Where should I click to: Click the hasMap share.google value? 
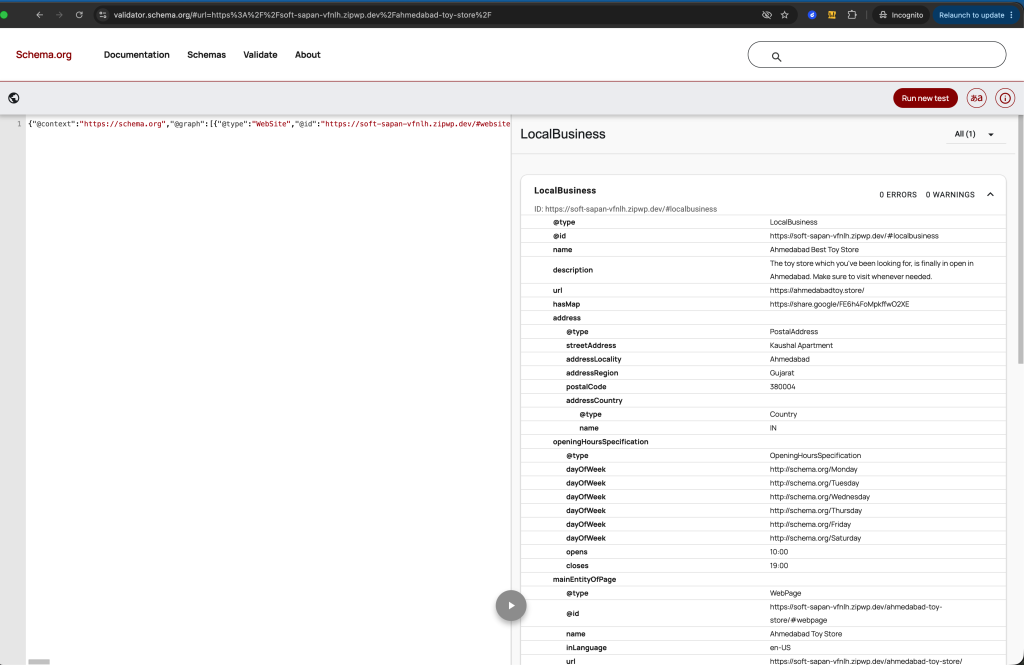click(x=839, y=304)
